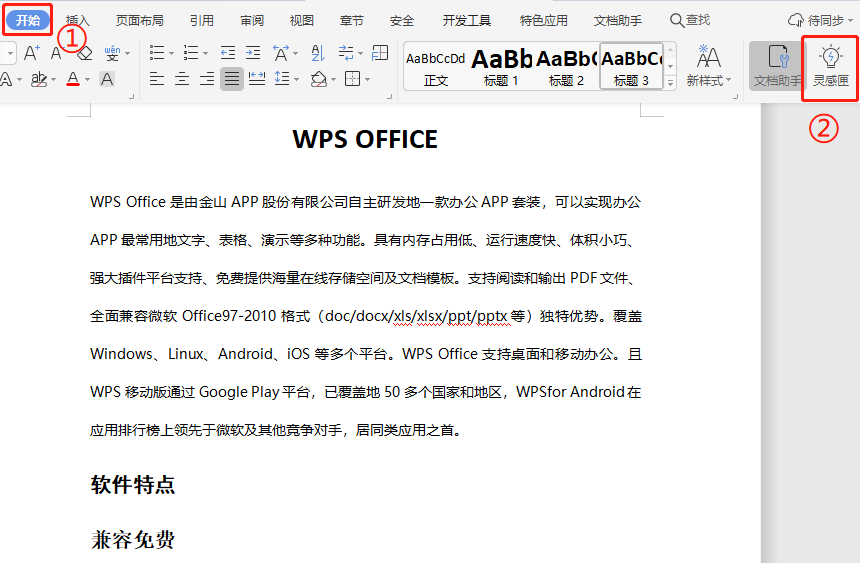Apply distributed alignment
Viewport: 860px width, 563px height.
click(x=257, y=79)
